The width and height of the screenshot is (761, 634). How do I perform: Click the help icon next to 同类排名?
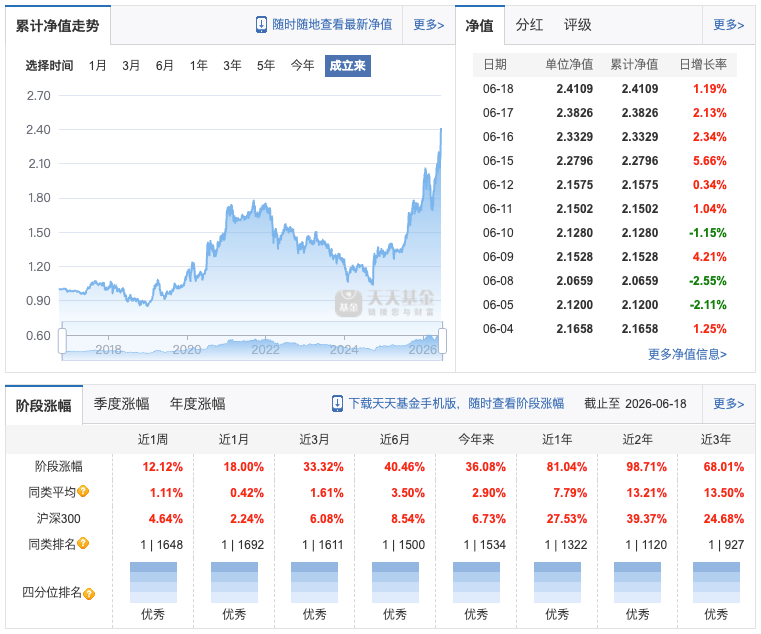click(83, 543)
